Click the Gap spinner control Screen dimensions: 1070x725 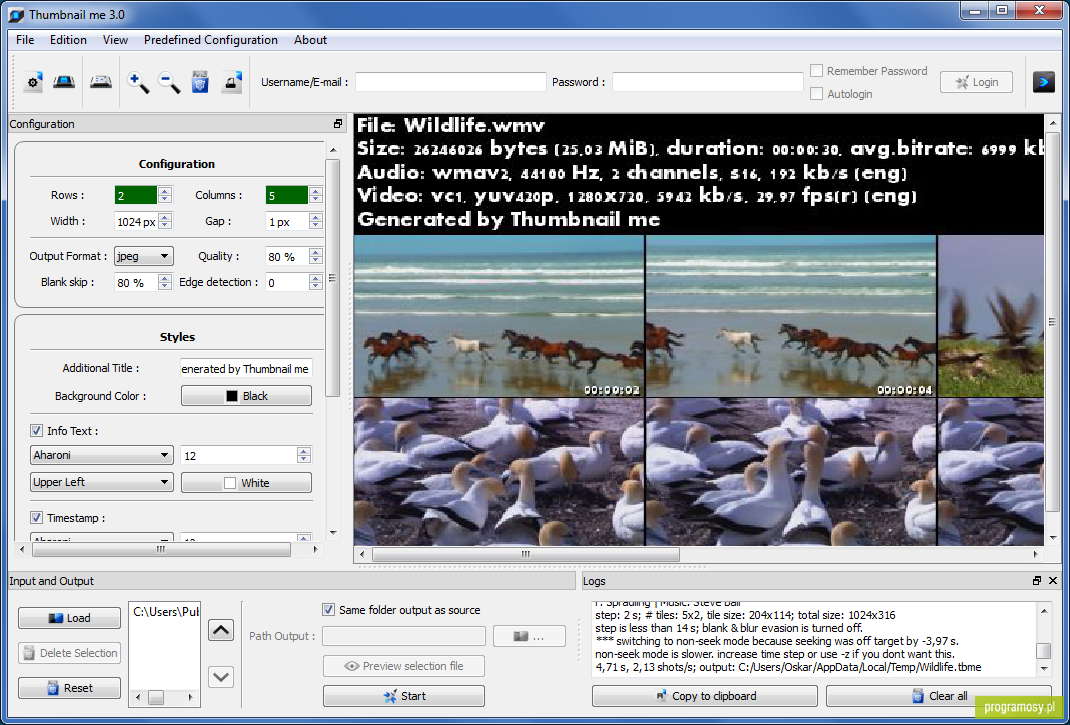pos(315,221)
